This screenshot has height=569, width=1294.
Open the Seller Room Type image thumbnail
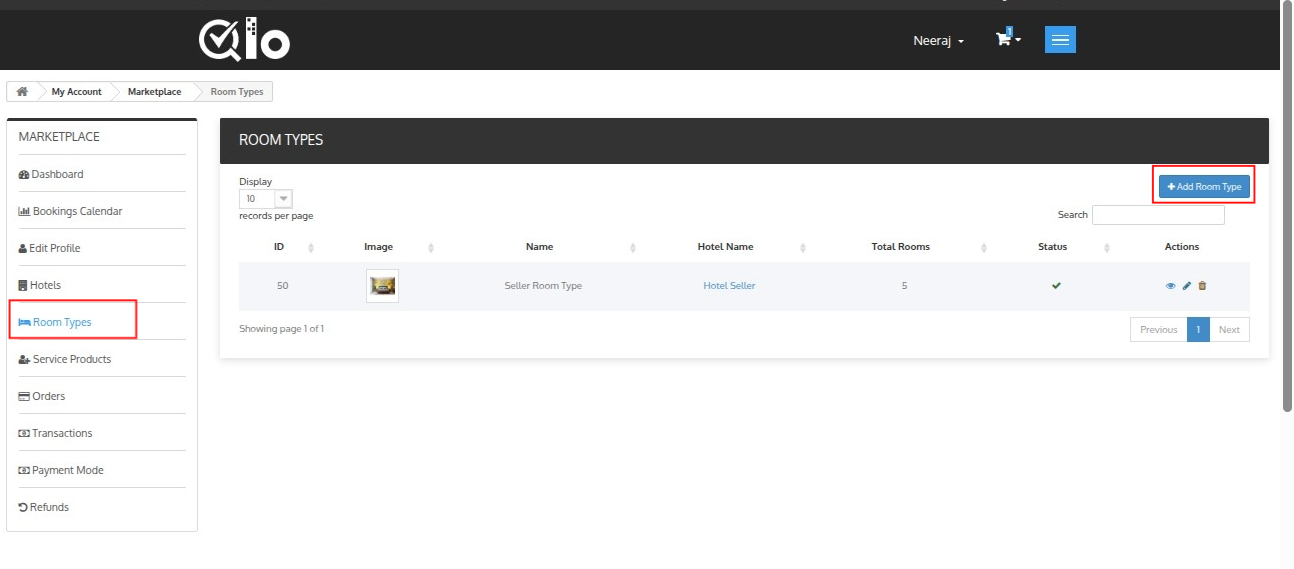[382, 286]
